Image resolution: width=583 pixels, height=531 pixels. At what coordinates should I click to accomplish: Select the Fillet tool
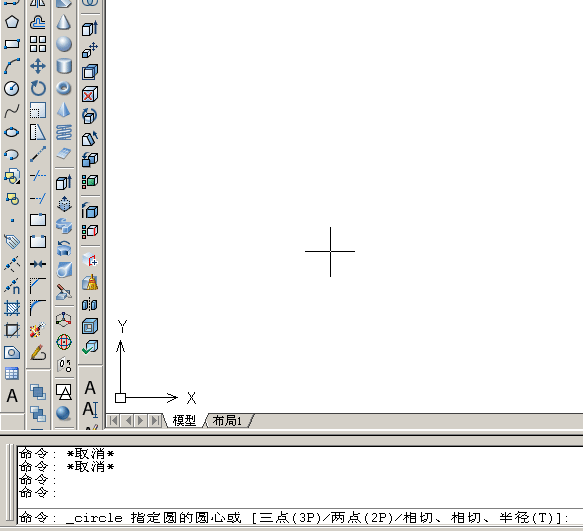(x=38, y=308)
